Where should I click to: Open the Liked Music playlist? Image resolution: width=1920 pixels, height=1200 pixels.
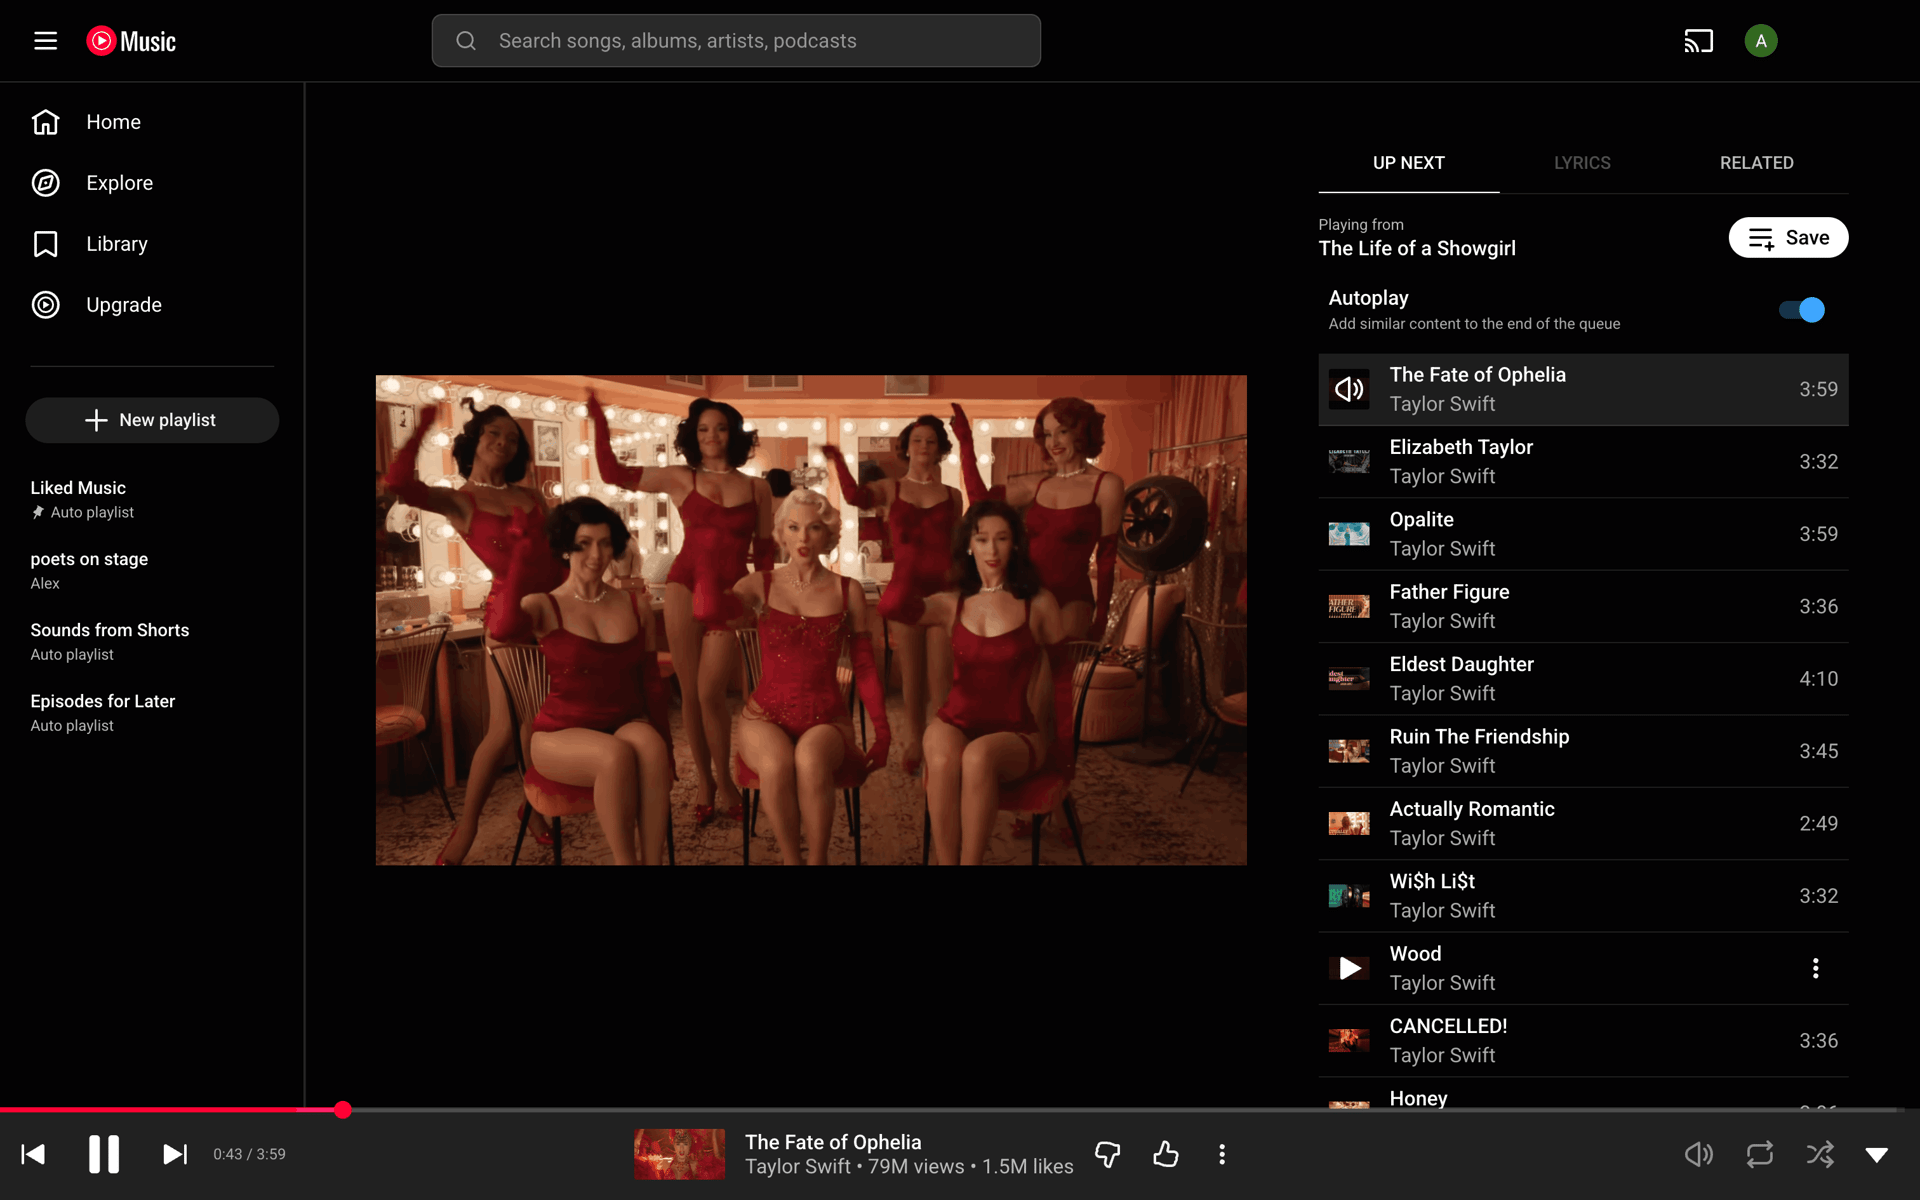pos(152,499)
